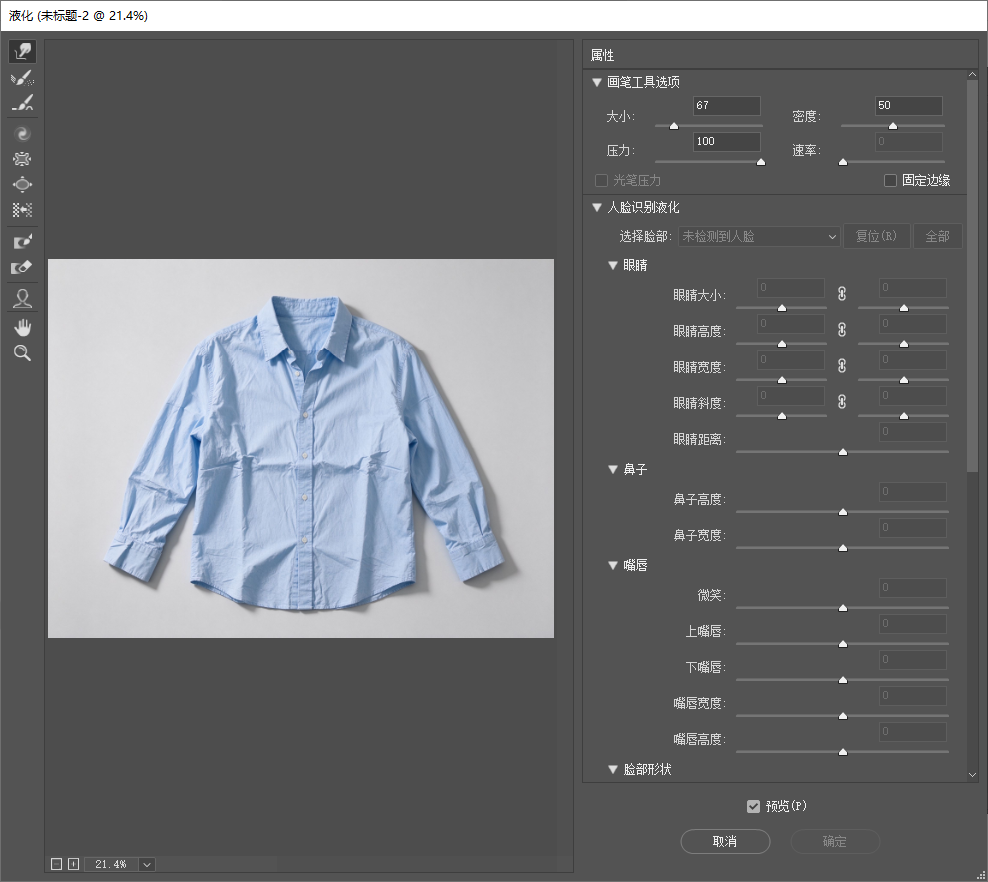
Task: Select the Freeze Mask tool
Action: [22, 241]
